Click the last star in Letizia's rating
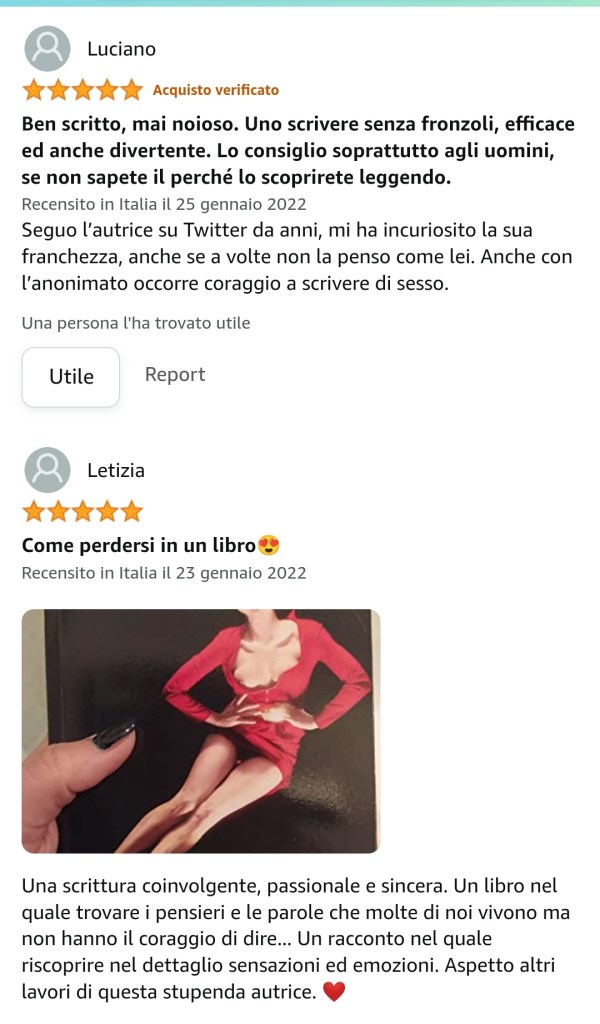 (x=131, y=511)
